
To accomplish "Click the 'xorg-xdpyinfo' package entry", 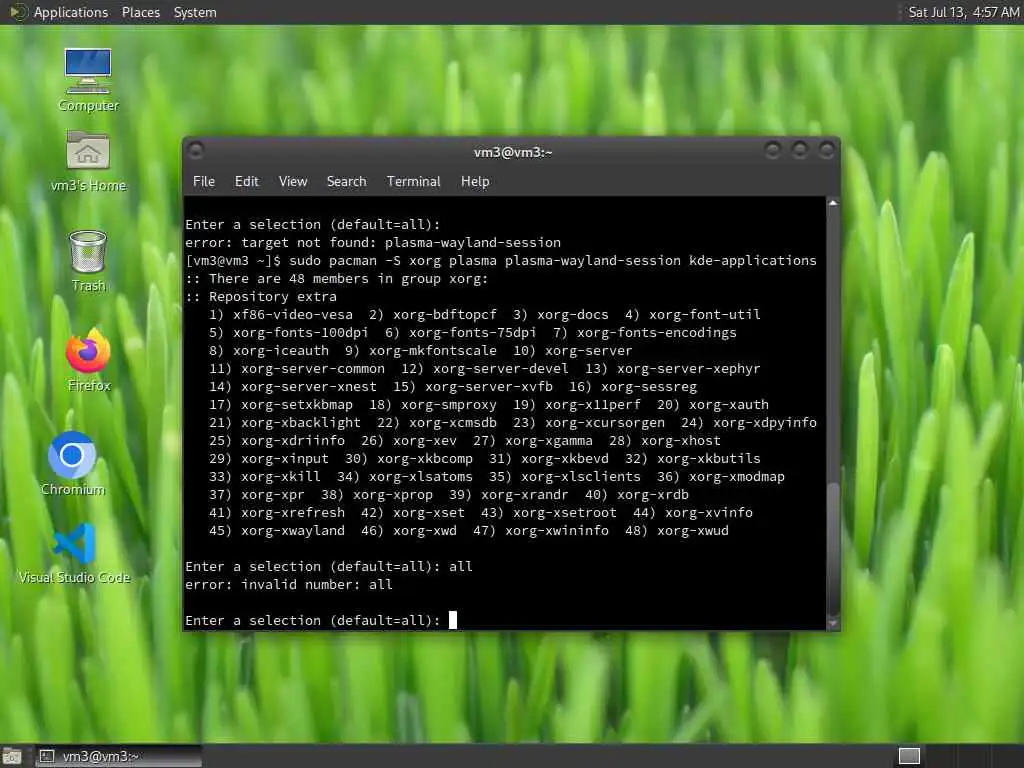I will click(x=765, y=423).
